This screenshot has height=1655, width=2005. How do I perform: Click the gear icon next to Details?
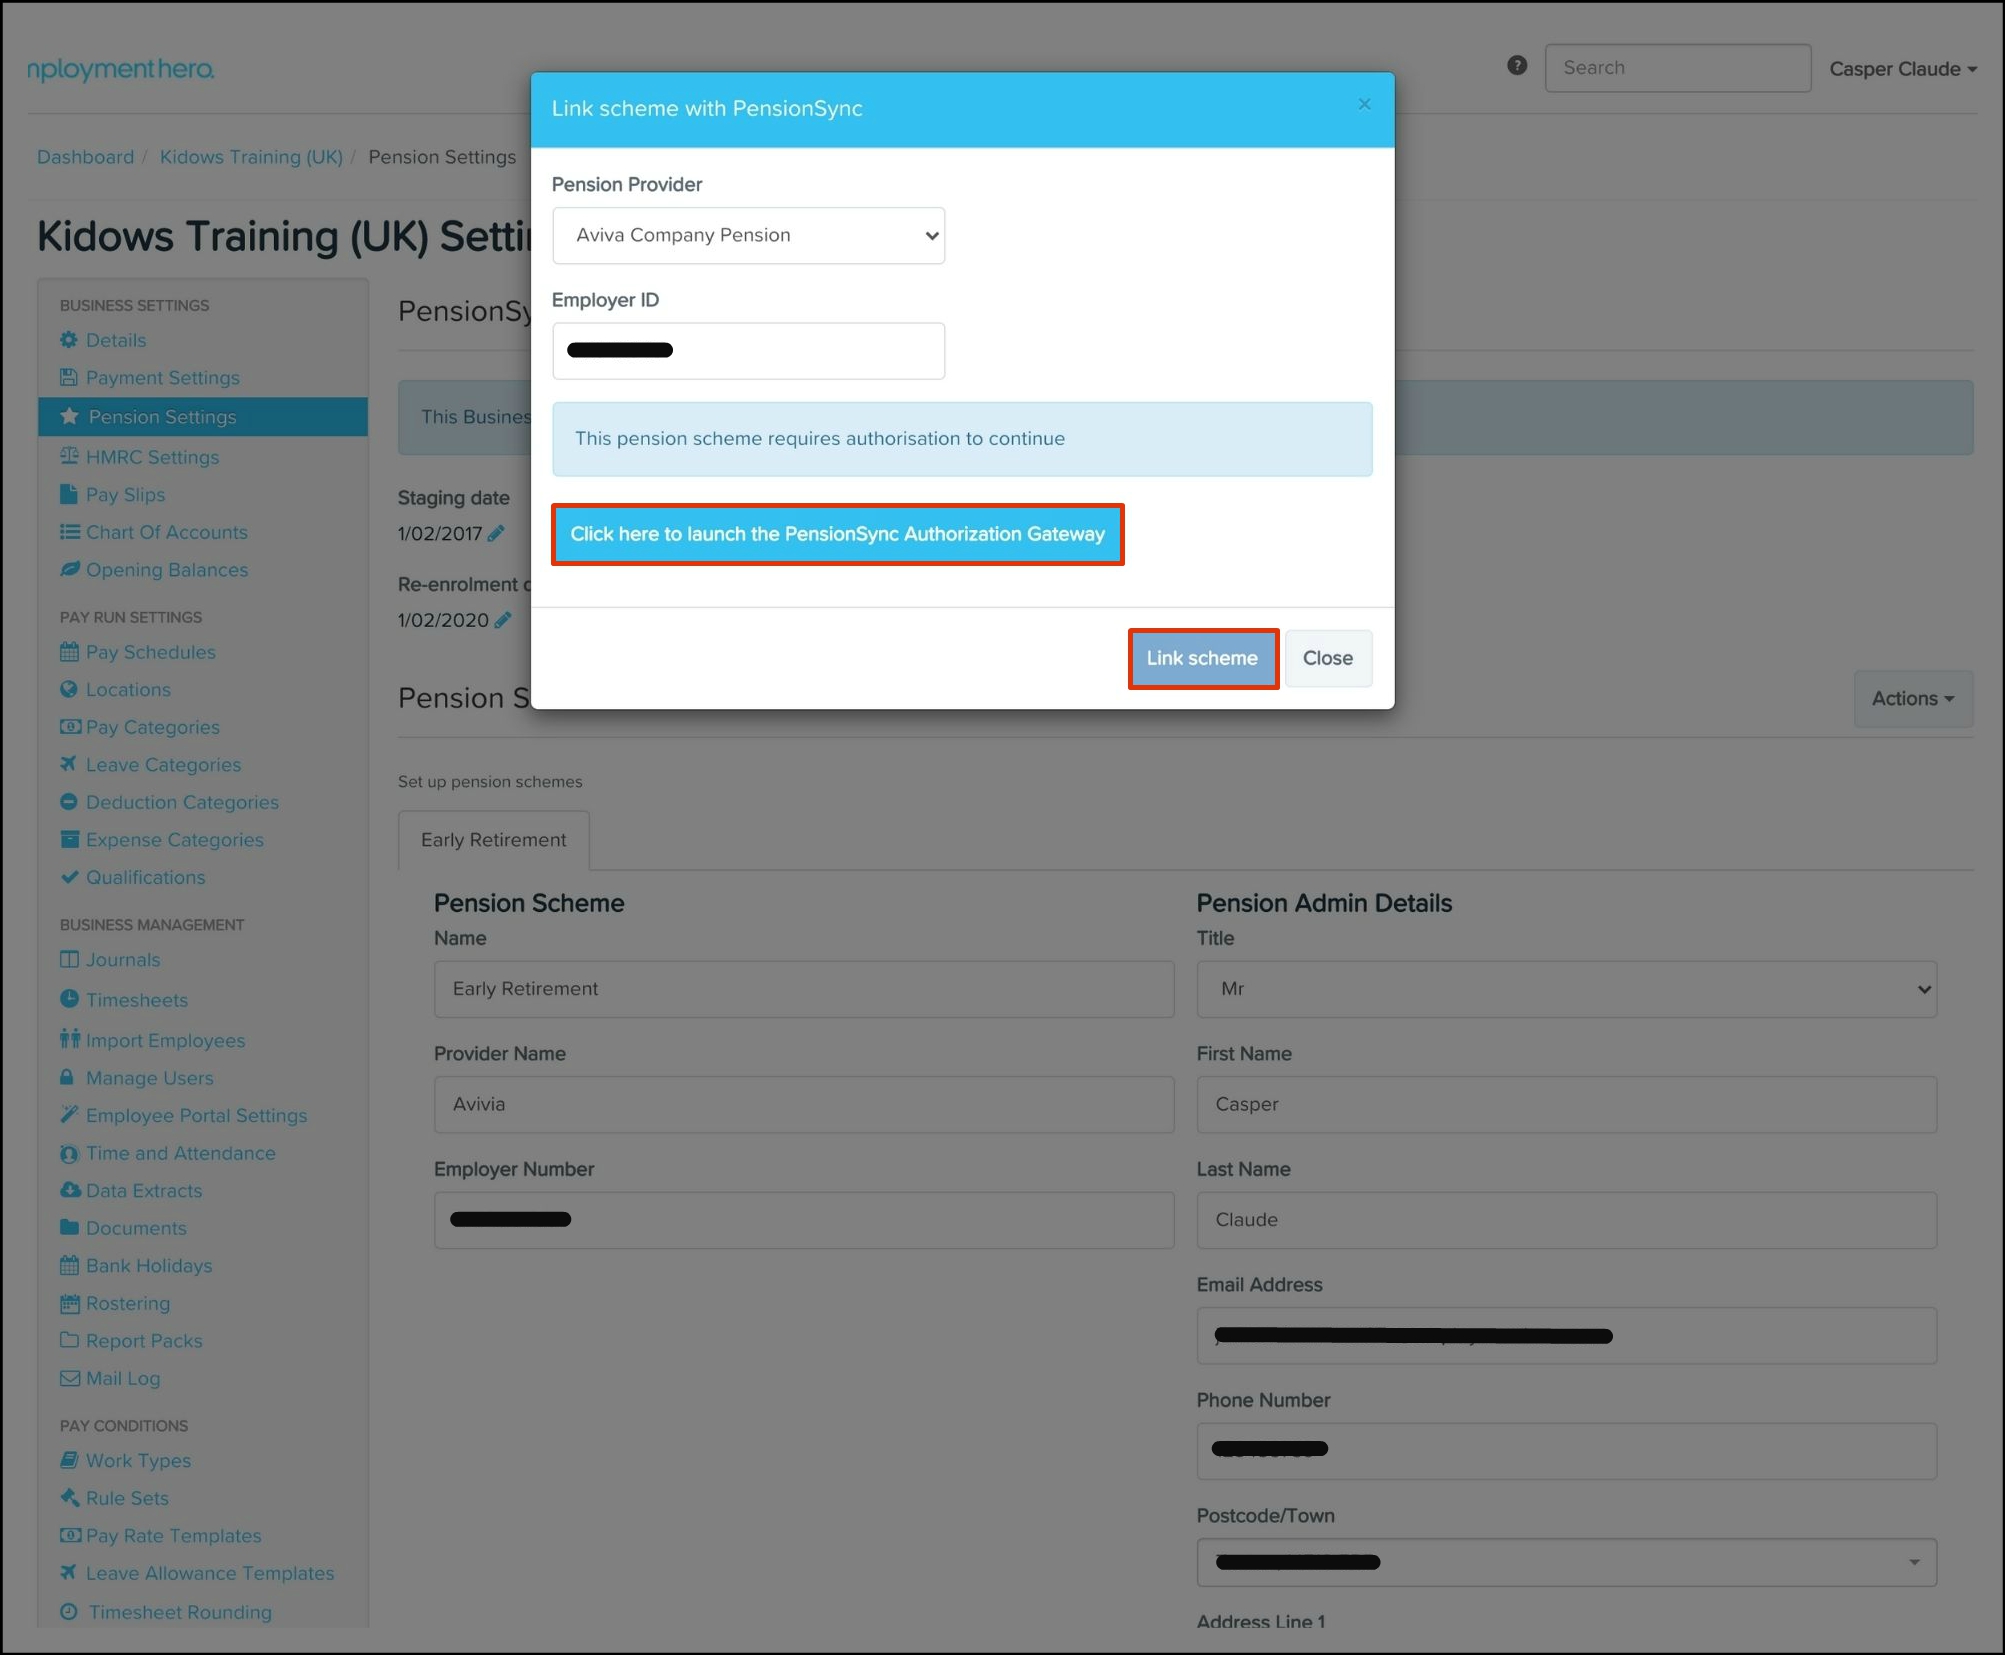68,340
